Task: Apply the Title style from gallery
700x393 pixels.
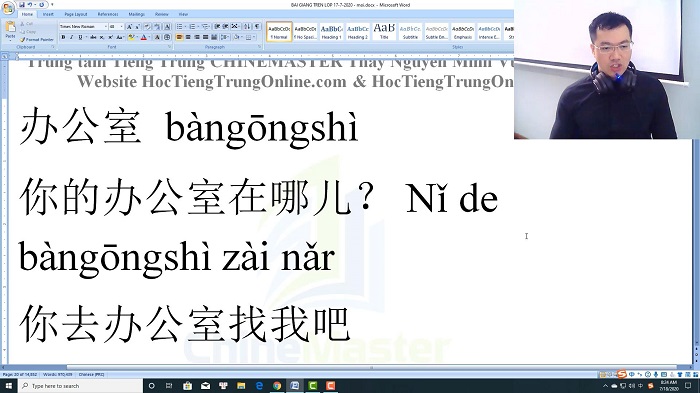Action: point(384,32)
